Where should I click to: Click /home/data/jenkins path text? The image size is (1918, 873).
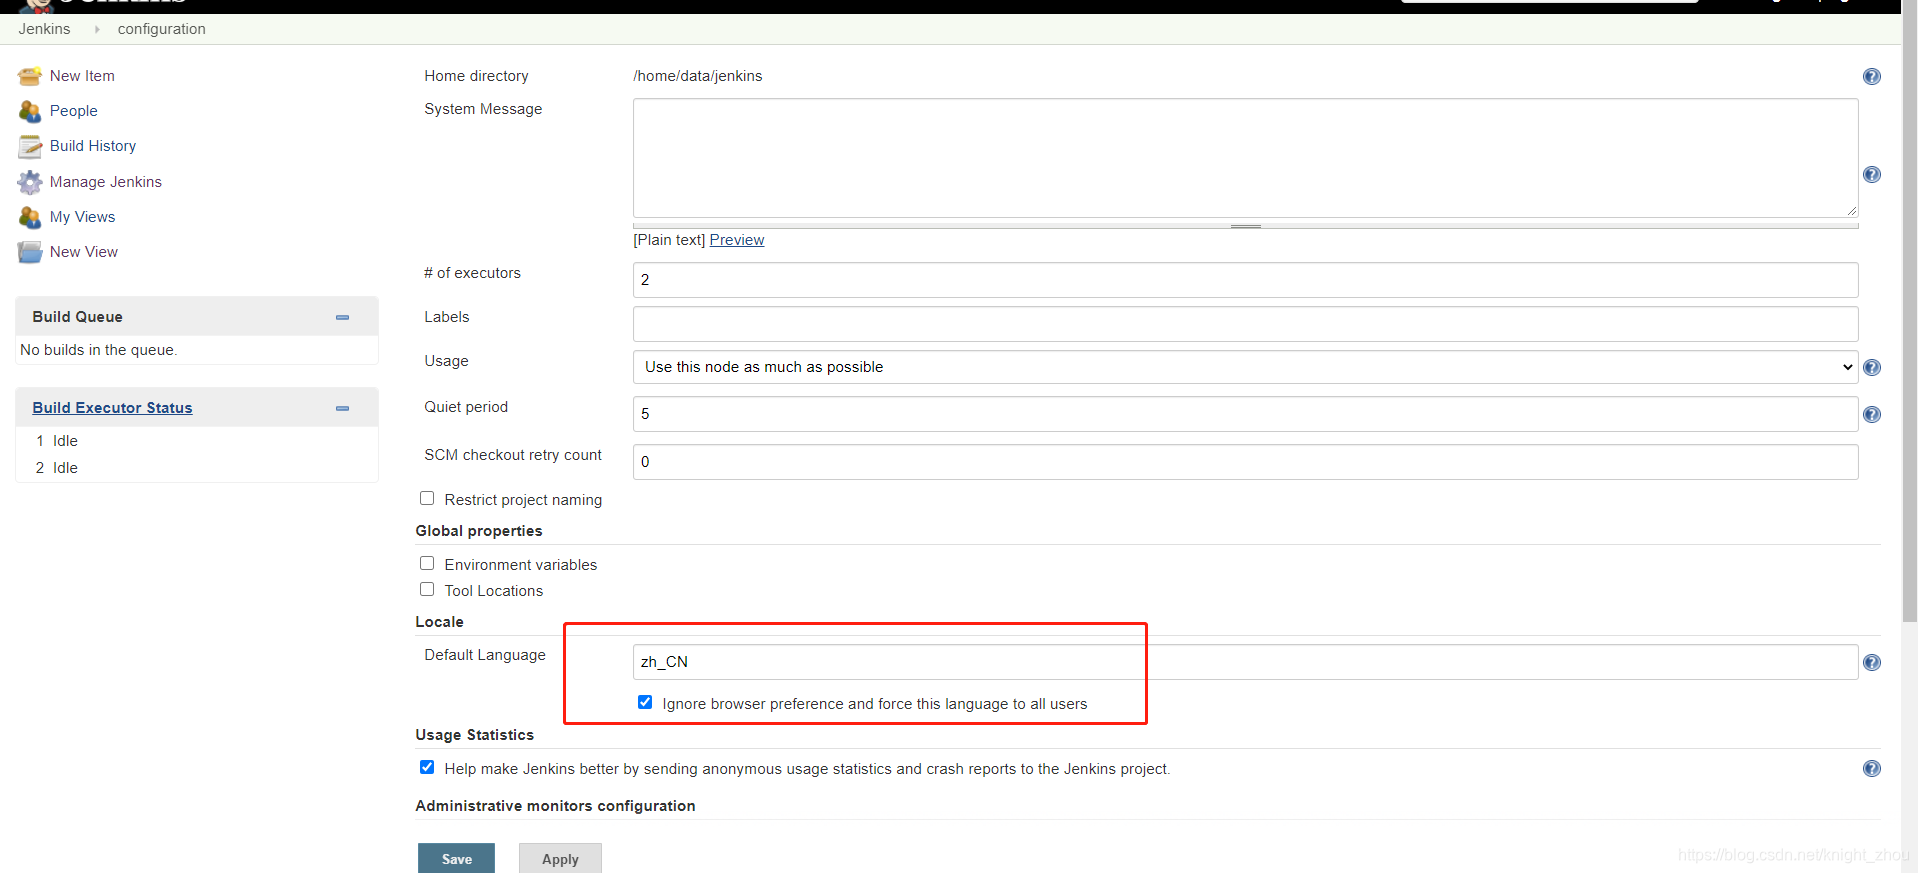697,76
